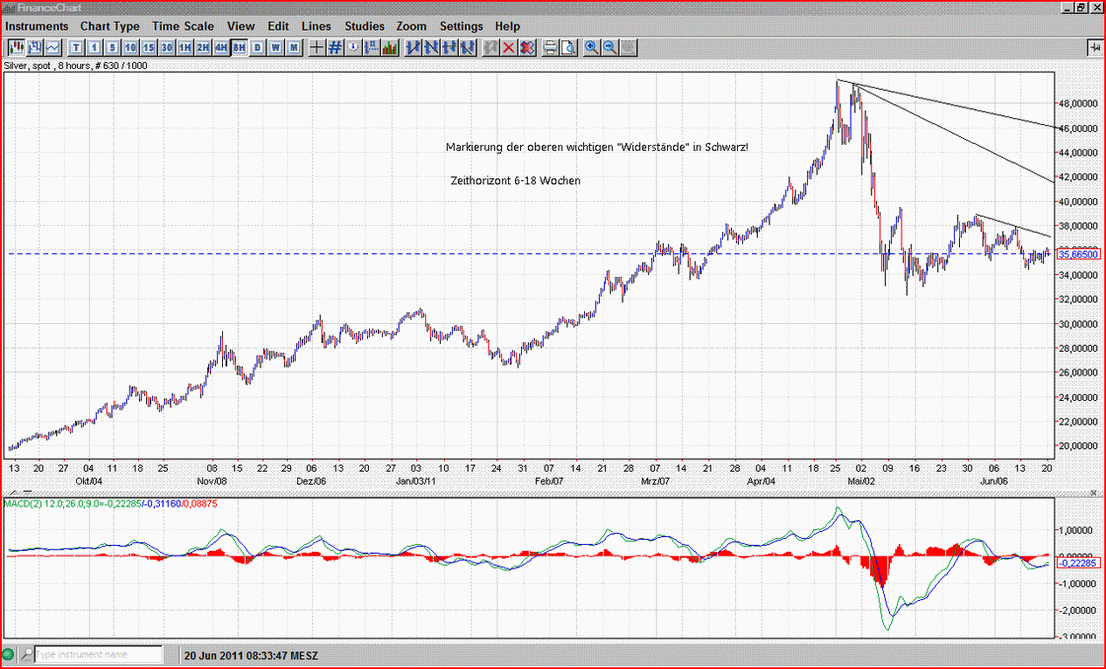Set time scale to 5 minutes

point(113,48)
